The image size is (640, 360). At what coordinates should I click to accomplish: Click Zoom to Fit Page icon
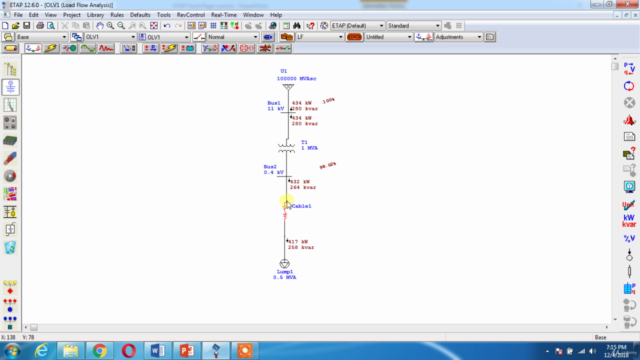[x=153, y=26]
